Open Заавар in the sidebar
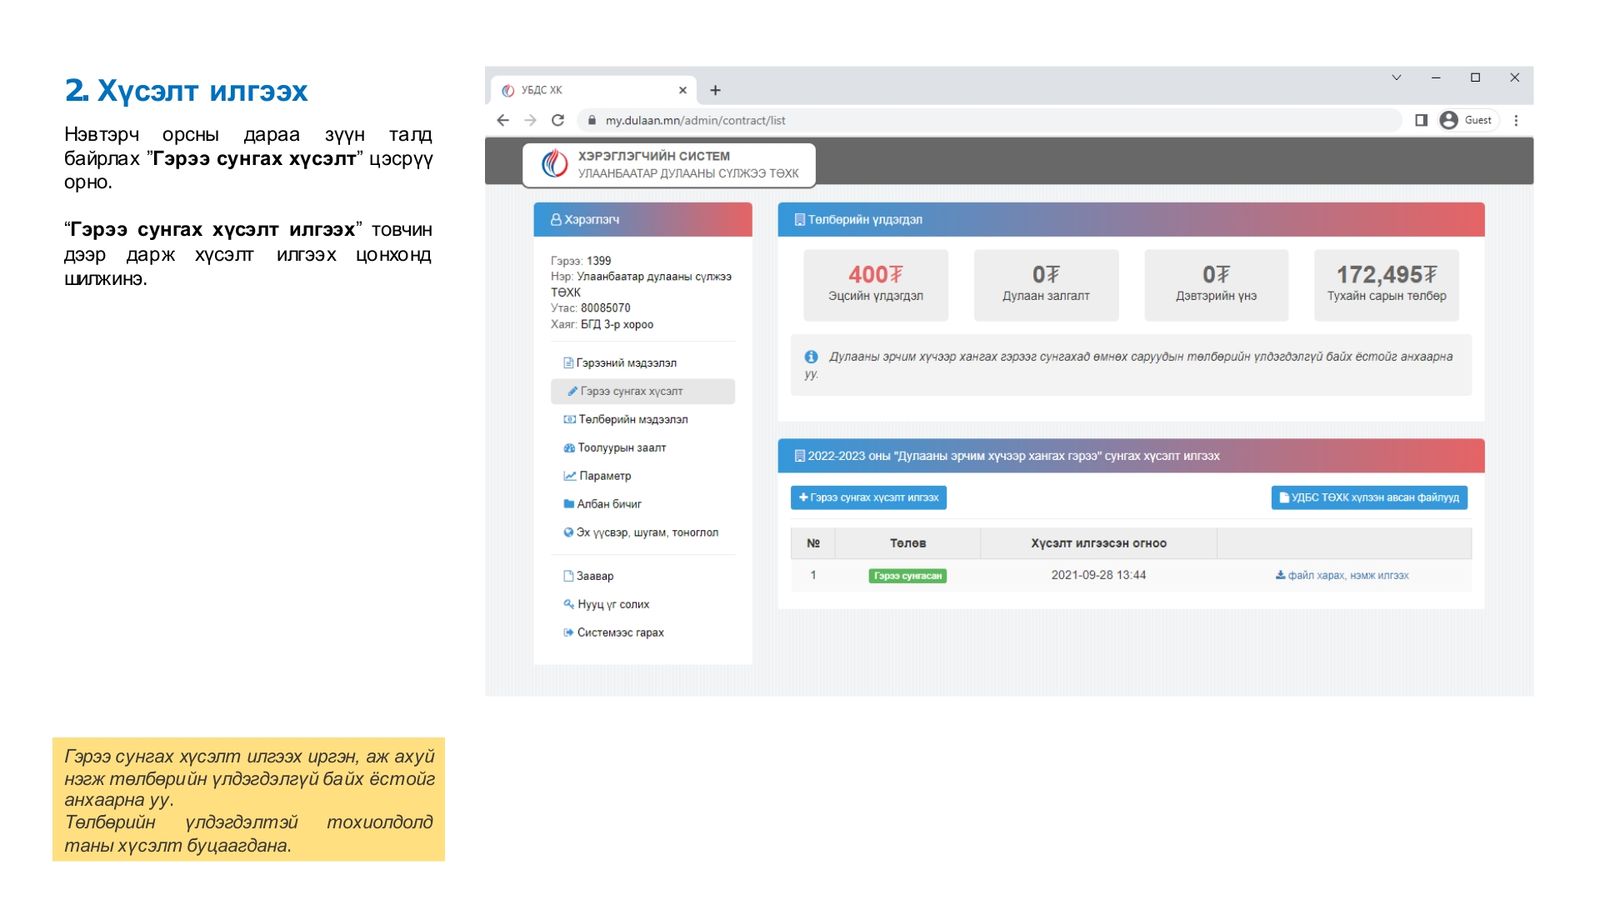 coord(588,576)
